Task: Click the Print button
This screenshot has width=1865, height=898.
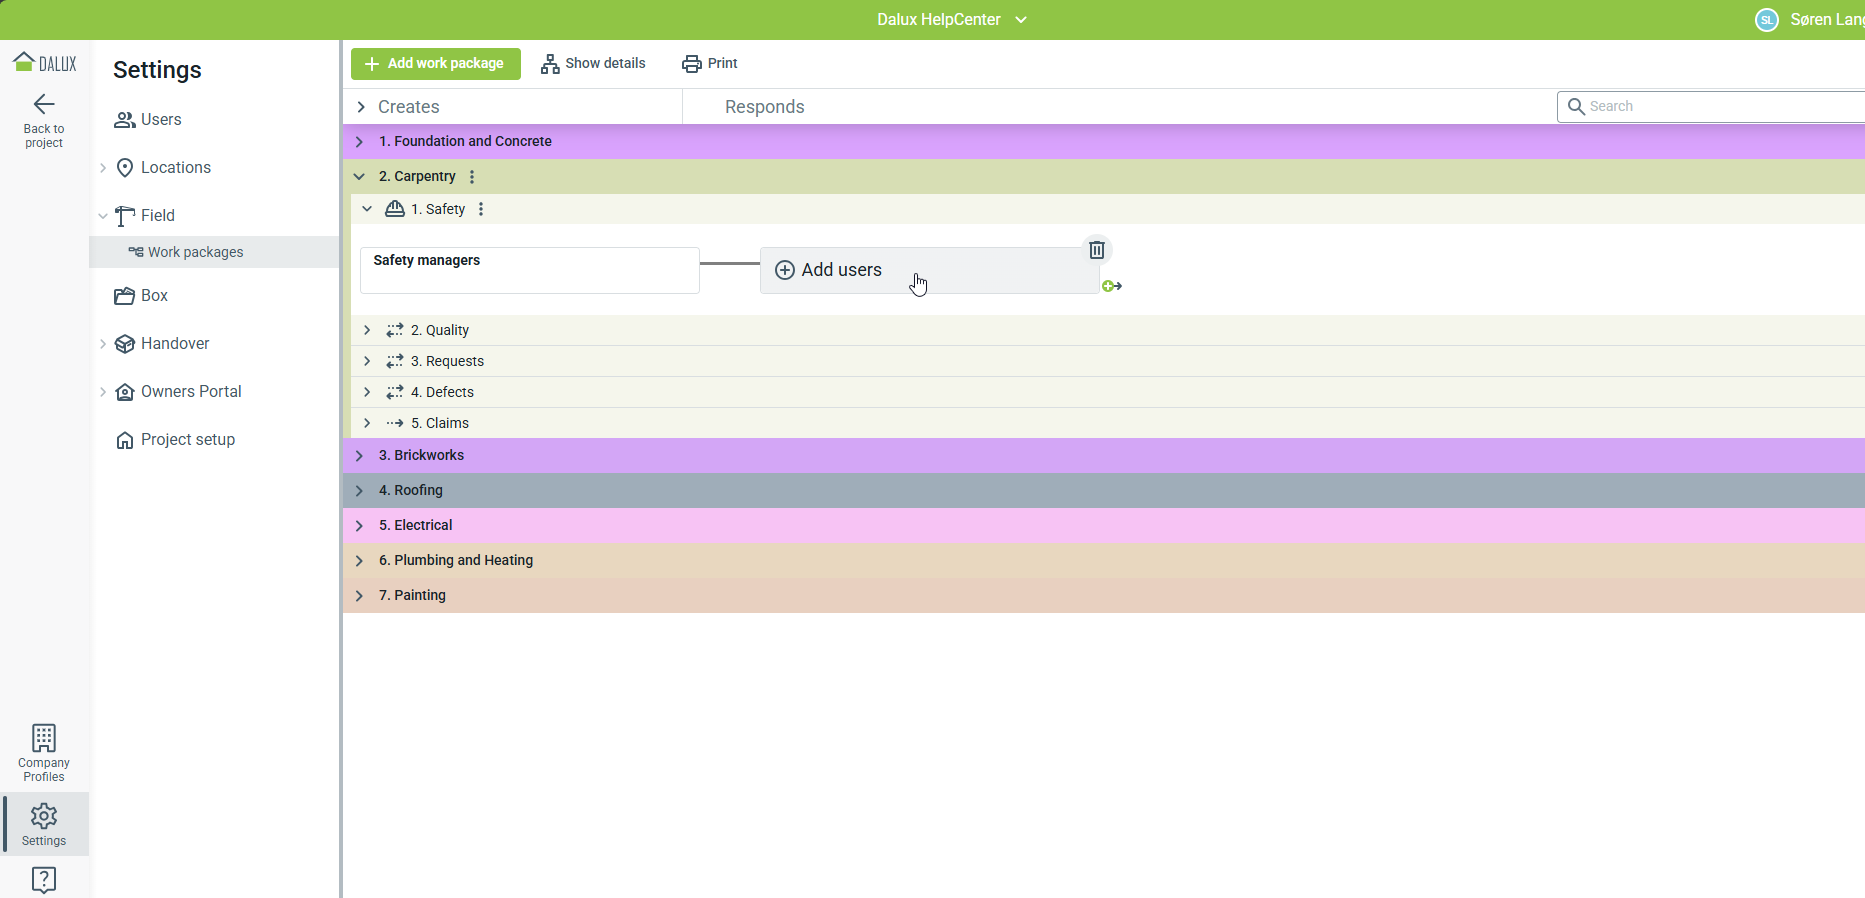Action: click(709, 64)
